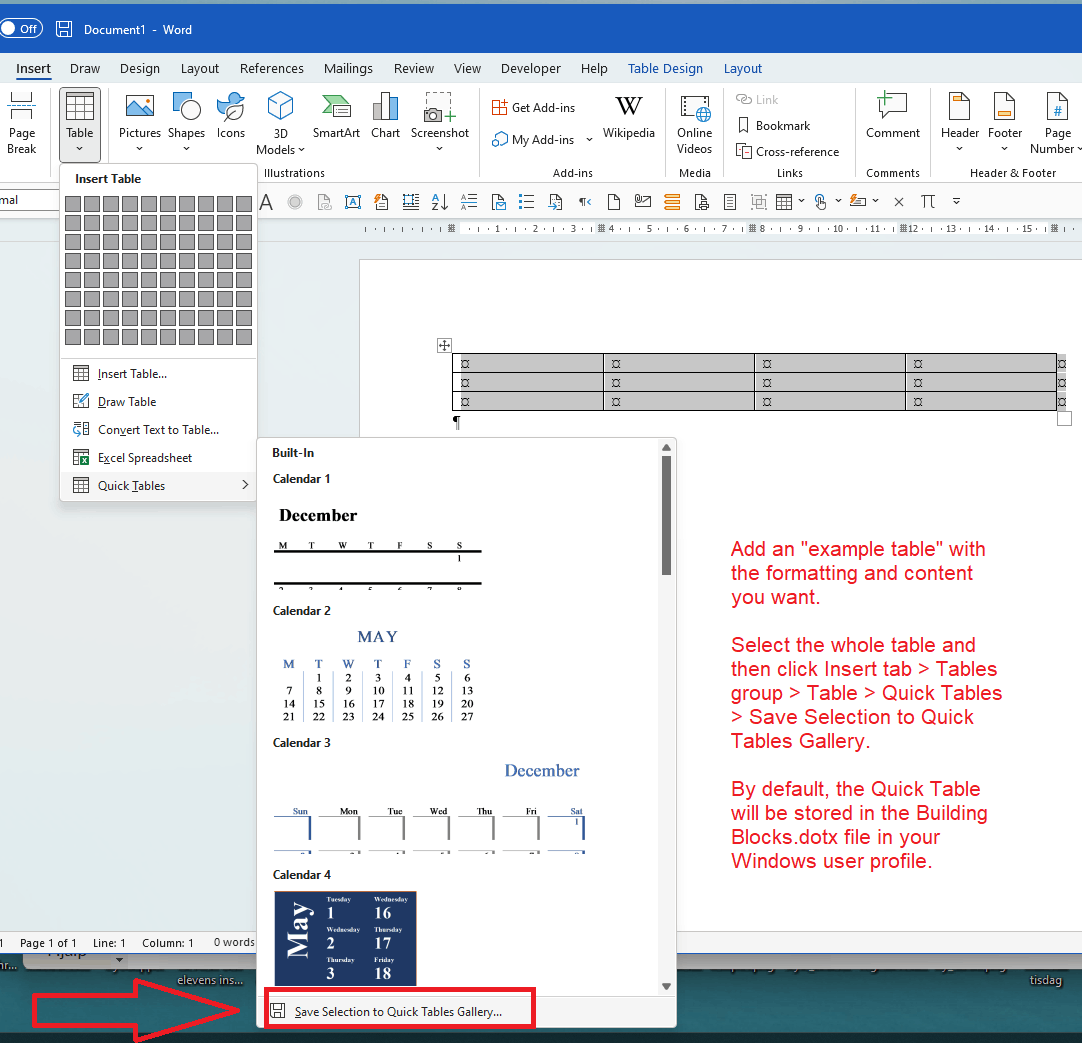1082x1043 pixels.
Task: Expand the table icon dropdown in quick toolbar
Action: [801, 201]
